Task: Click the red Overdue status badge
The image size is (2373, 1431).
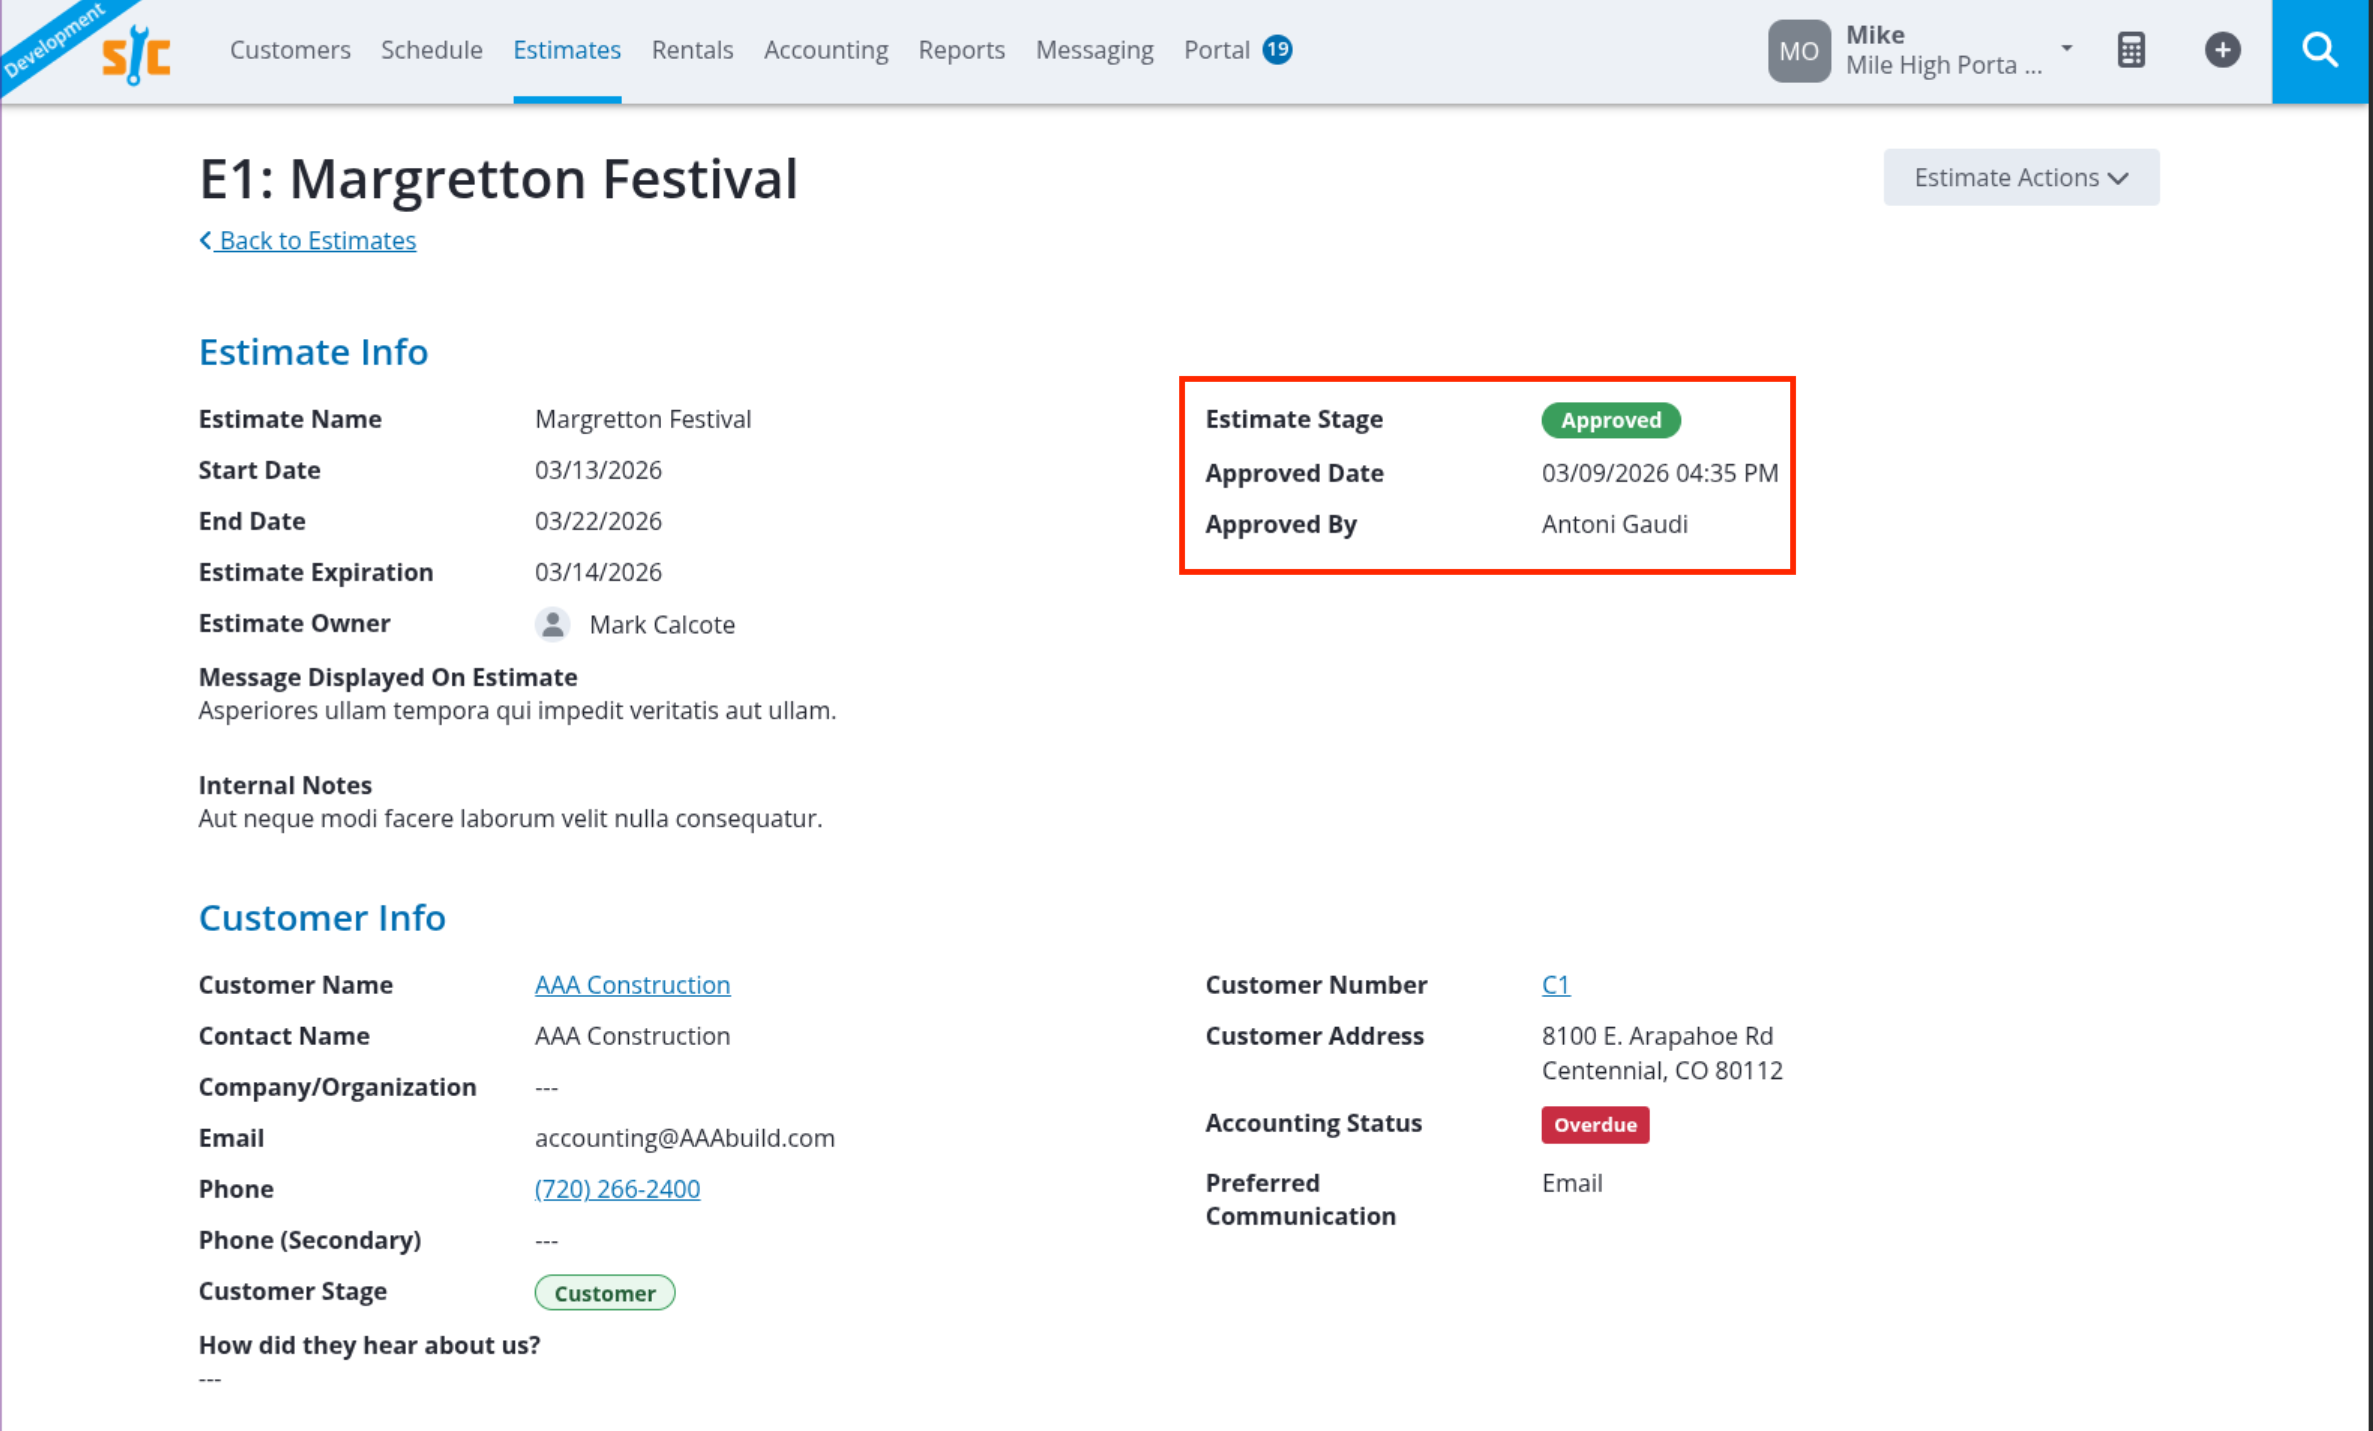Action: coord(1595,1124)
